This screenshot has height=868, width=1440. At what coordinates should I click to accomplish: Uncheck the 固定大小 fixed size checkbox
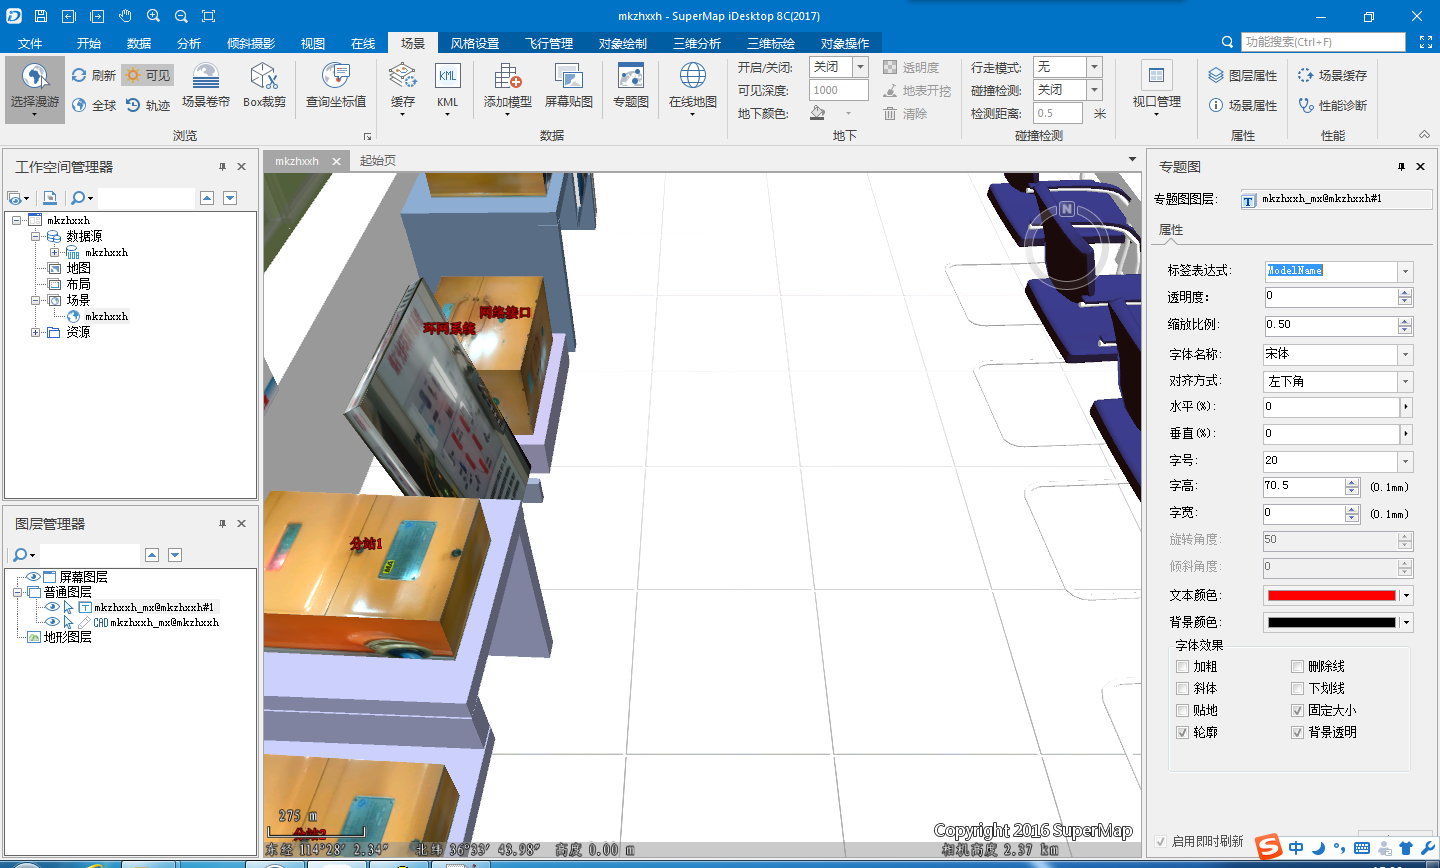1297,710
